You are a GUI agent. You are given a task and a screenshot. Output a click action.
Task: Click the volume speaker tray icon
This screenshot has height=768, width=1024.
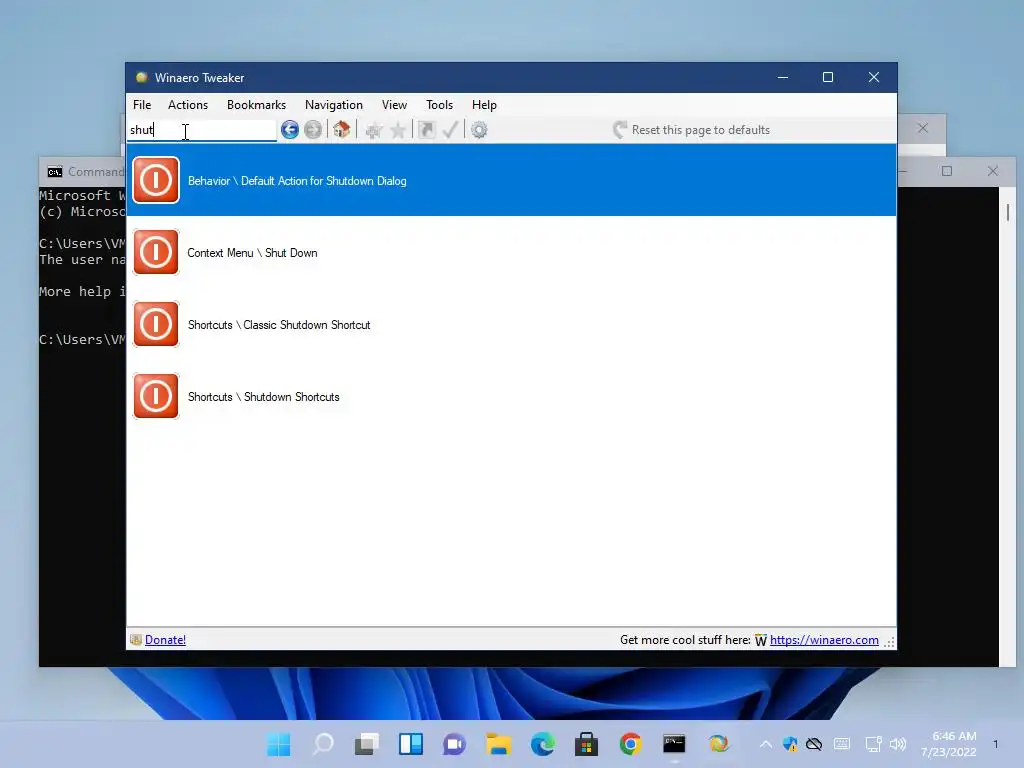coord(899,744)
